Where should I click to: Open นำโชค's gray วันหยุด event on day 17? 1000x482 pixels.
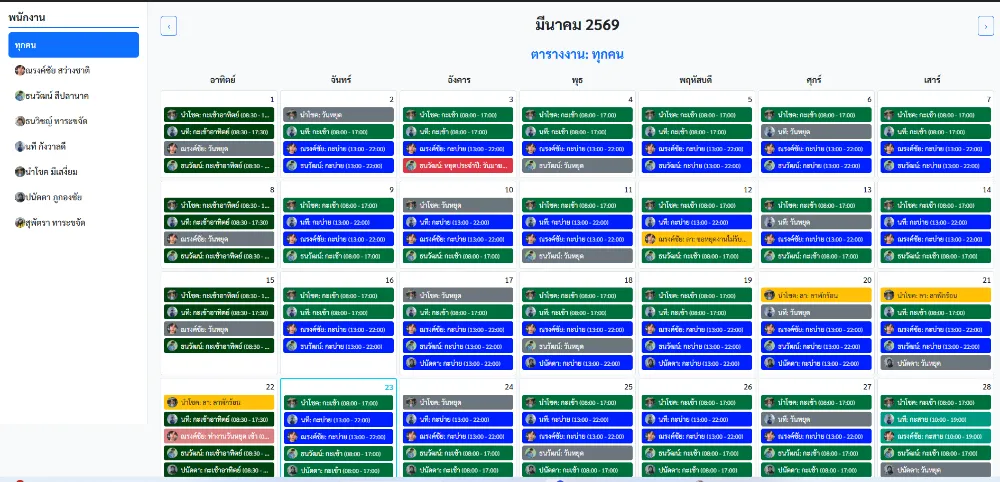(x=457, y=296)
